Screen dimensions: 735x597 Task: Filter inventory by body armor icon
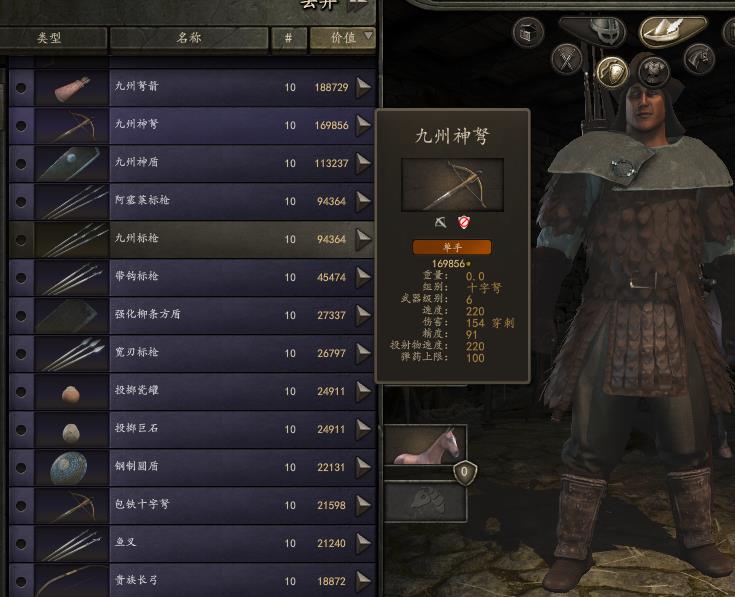[652, 71]
